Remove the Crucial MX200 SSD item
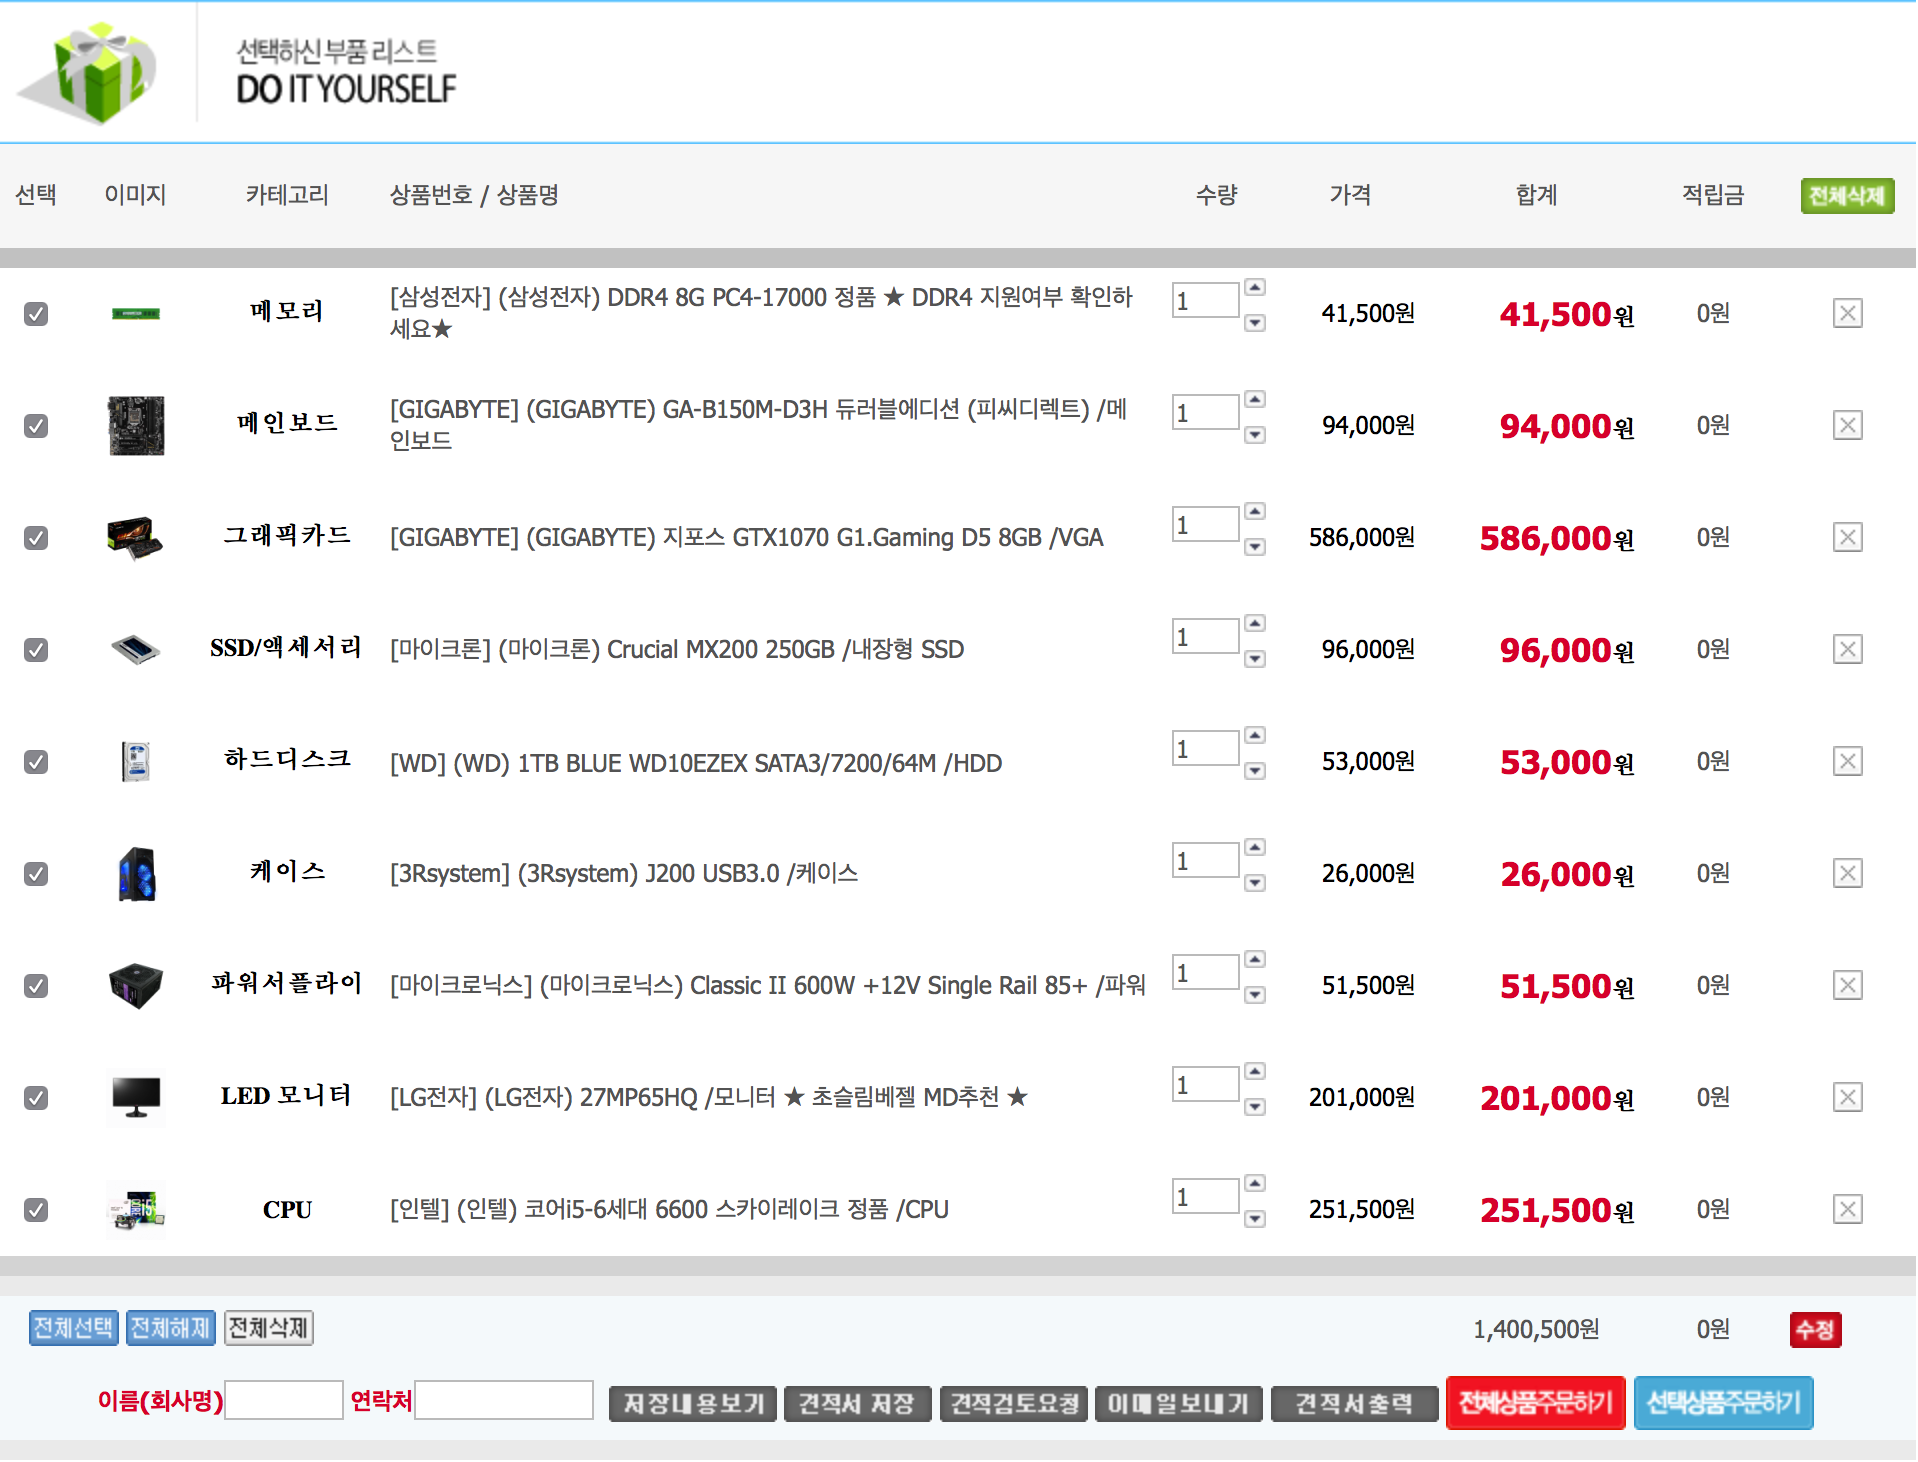Viewport: 1918px width, 1462px height. pyautogui.click(x=1846, y=650)
